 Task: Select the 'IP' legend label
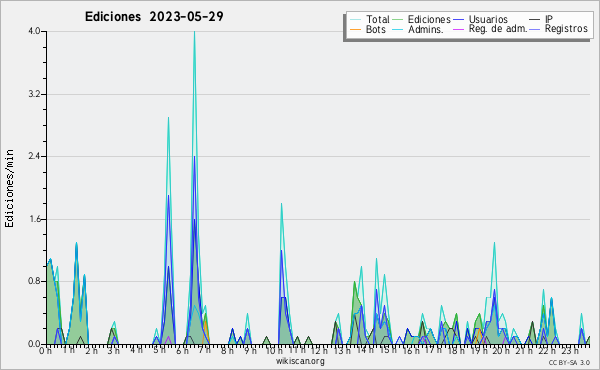(x=549, y=19)
